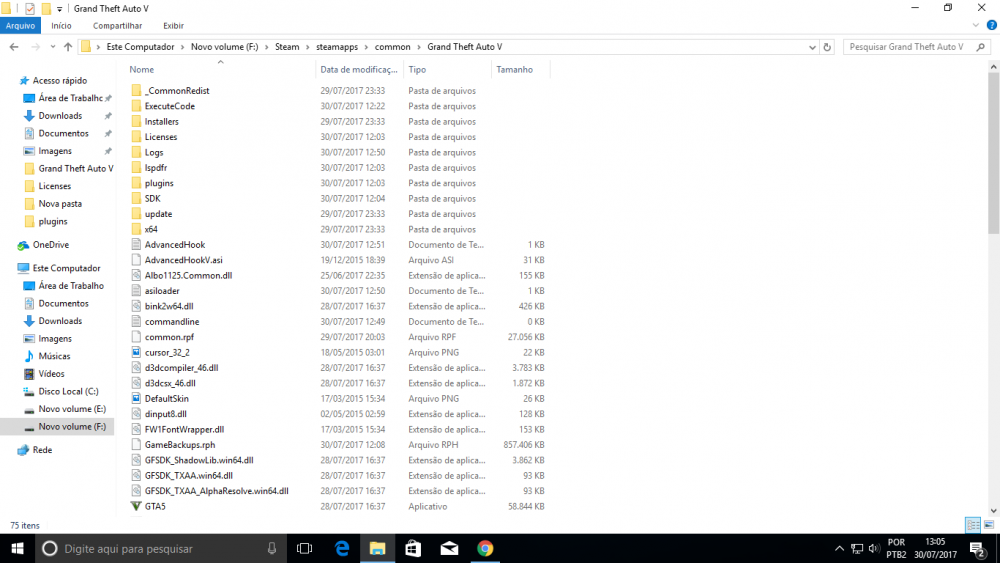Click the search magnifier icon
Image resolution: width=1000 pixels, height=563 pixels.
coord(981,47)
